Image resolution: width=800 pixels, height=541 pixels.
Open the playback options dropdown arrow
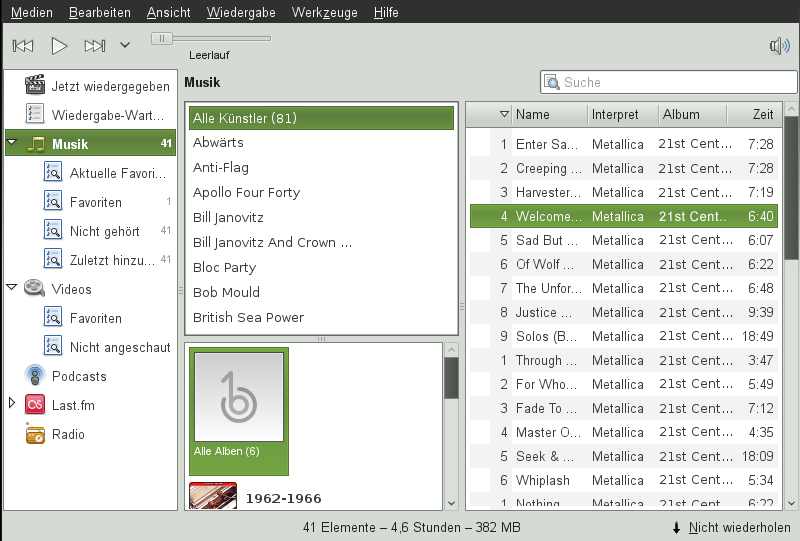(125, 45)
